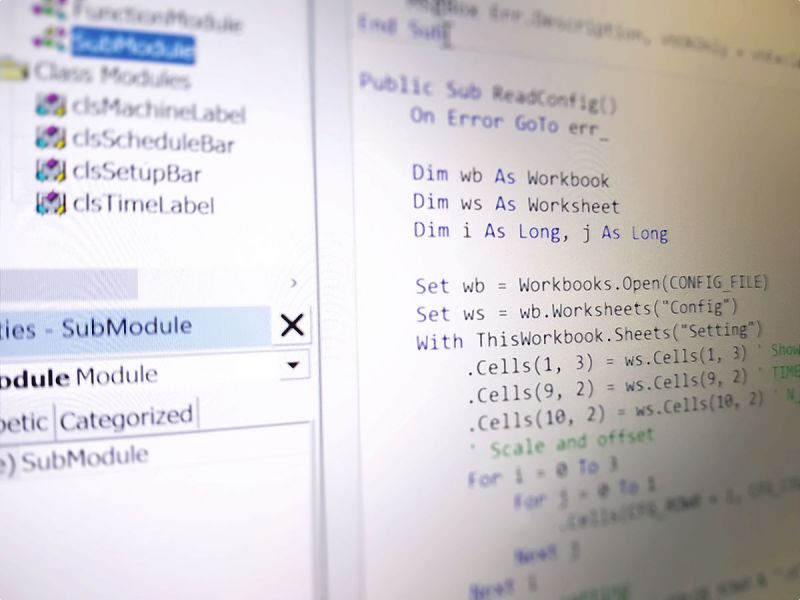Viewport: 800px width, 600px height.
Task: Click the clsTimeLabel class module icon
Action: pyautogui.click(x=50, y=203)
